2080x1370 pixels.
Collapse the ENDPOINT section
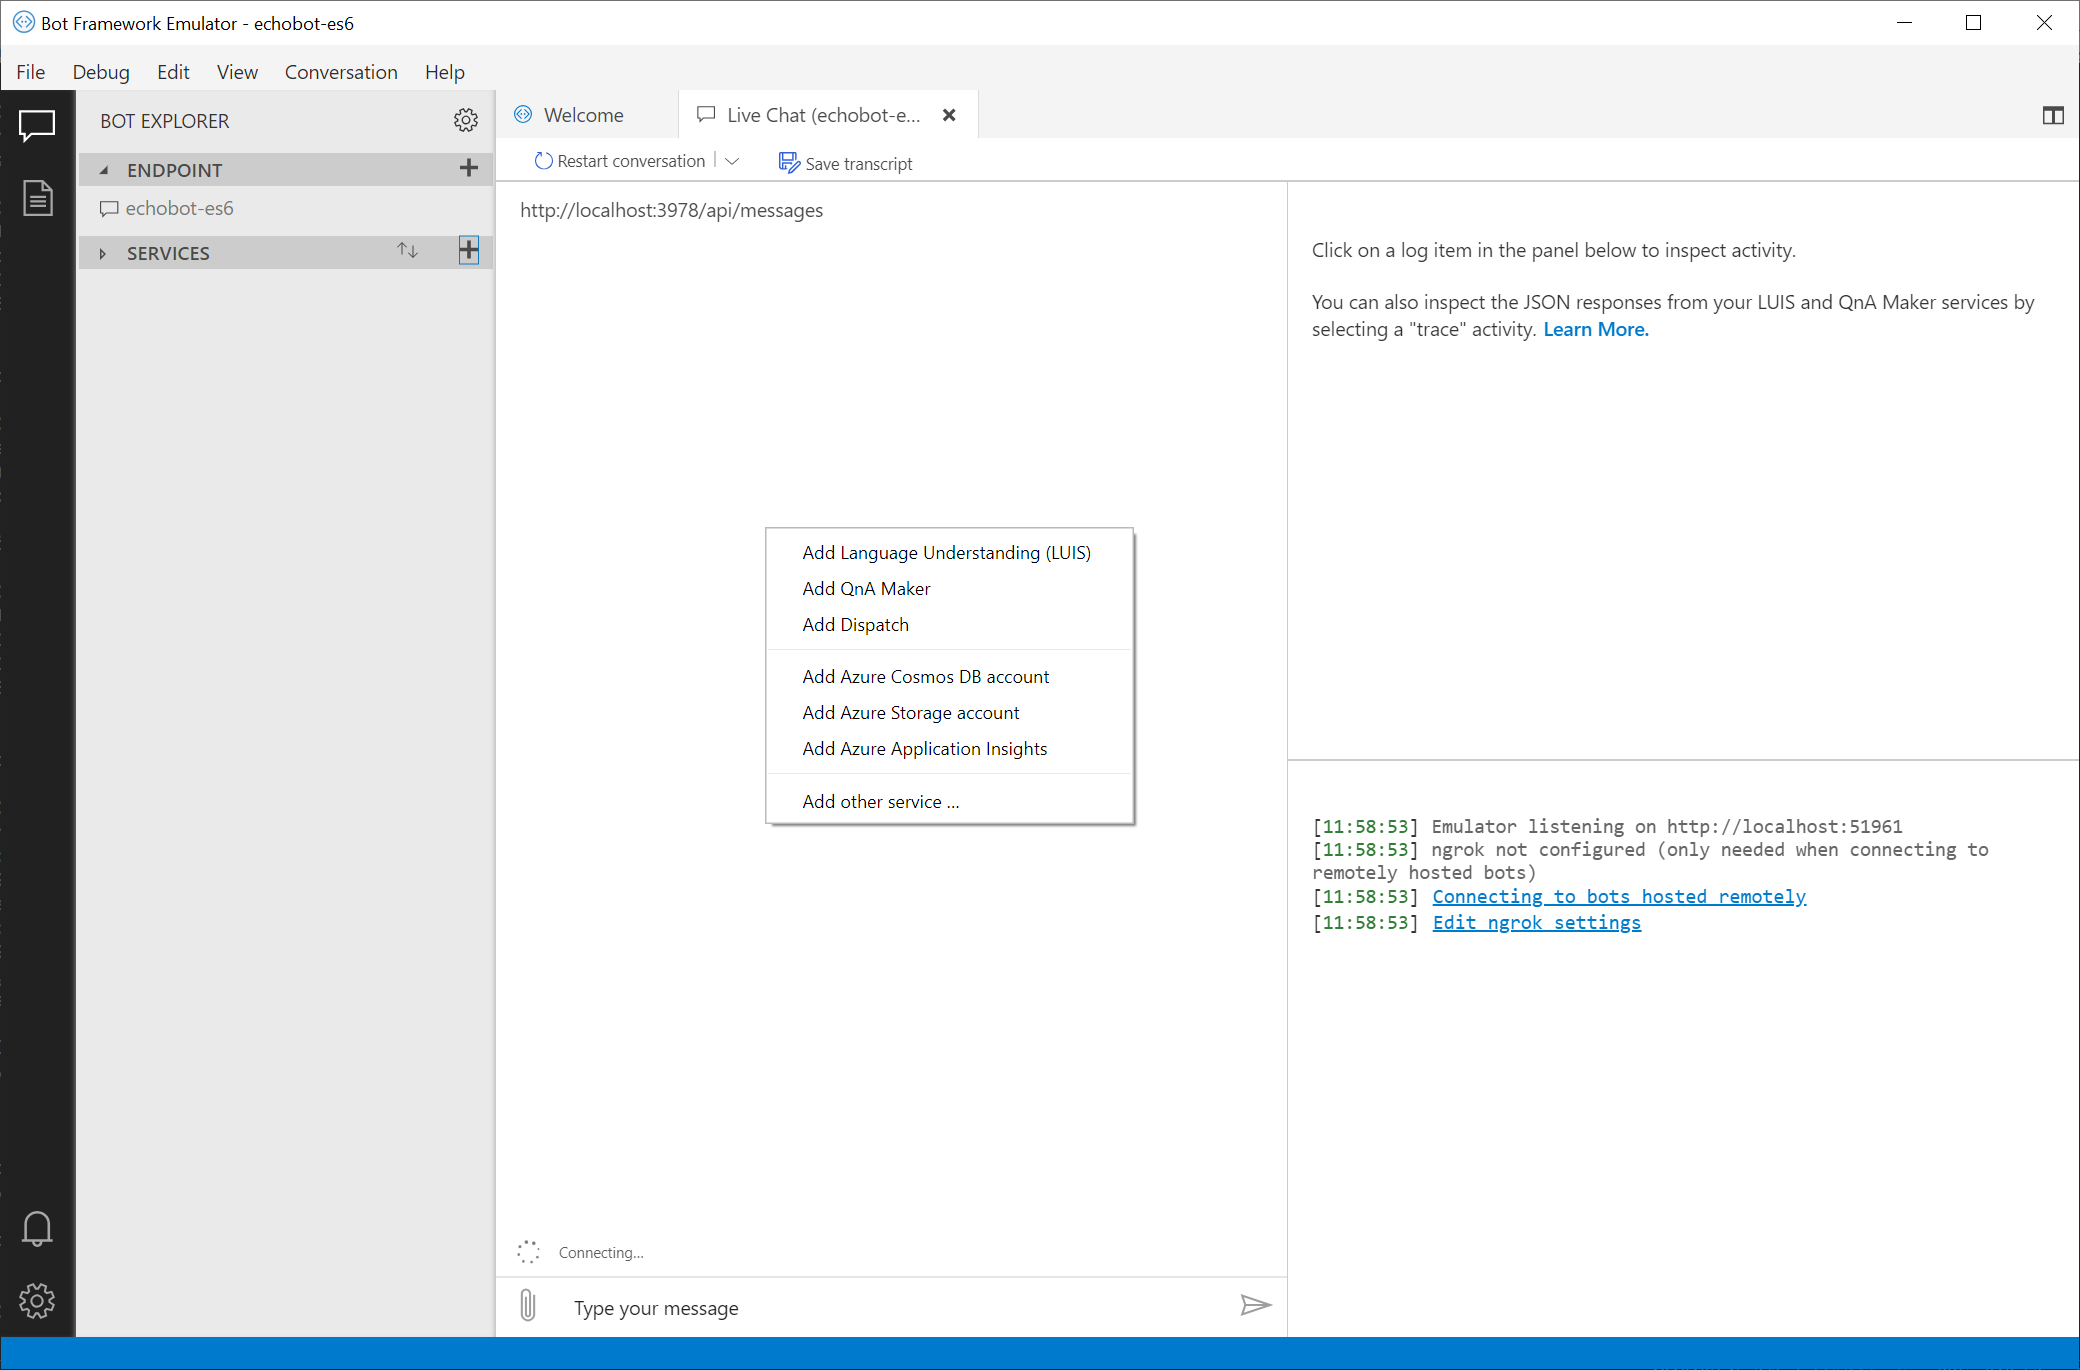point(104,170)
